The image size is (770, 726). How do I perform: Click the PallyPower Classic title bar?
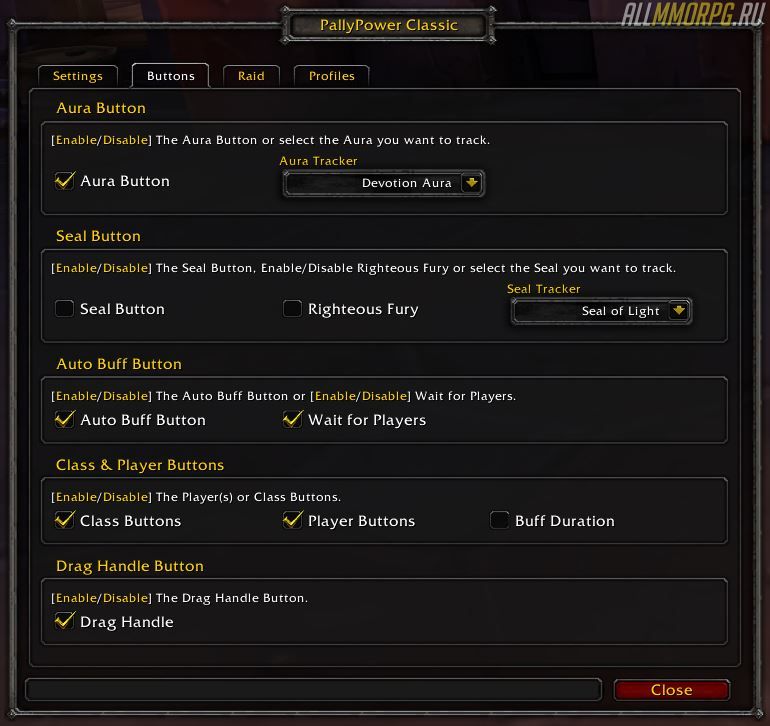coord(388,26)
